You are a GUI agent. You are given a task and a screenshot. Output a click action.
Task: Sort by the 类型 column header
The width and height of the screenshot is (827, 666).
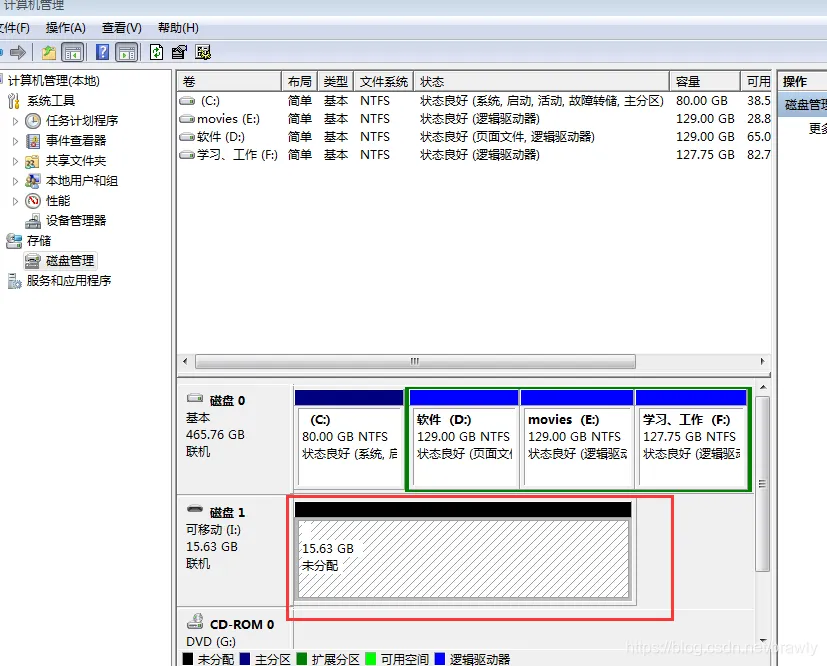click(x=335, y=82)
